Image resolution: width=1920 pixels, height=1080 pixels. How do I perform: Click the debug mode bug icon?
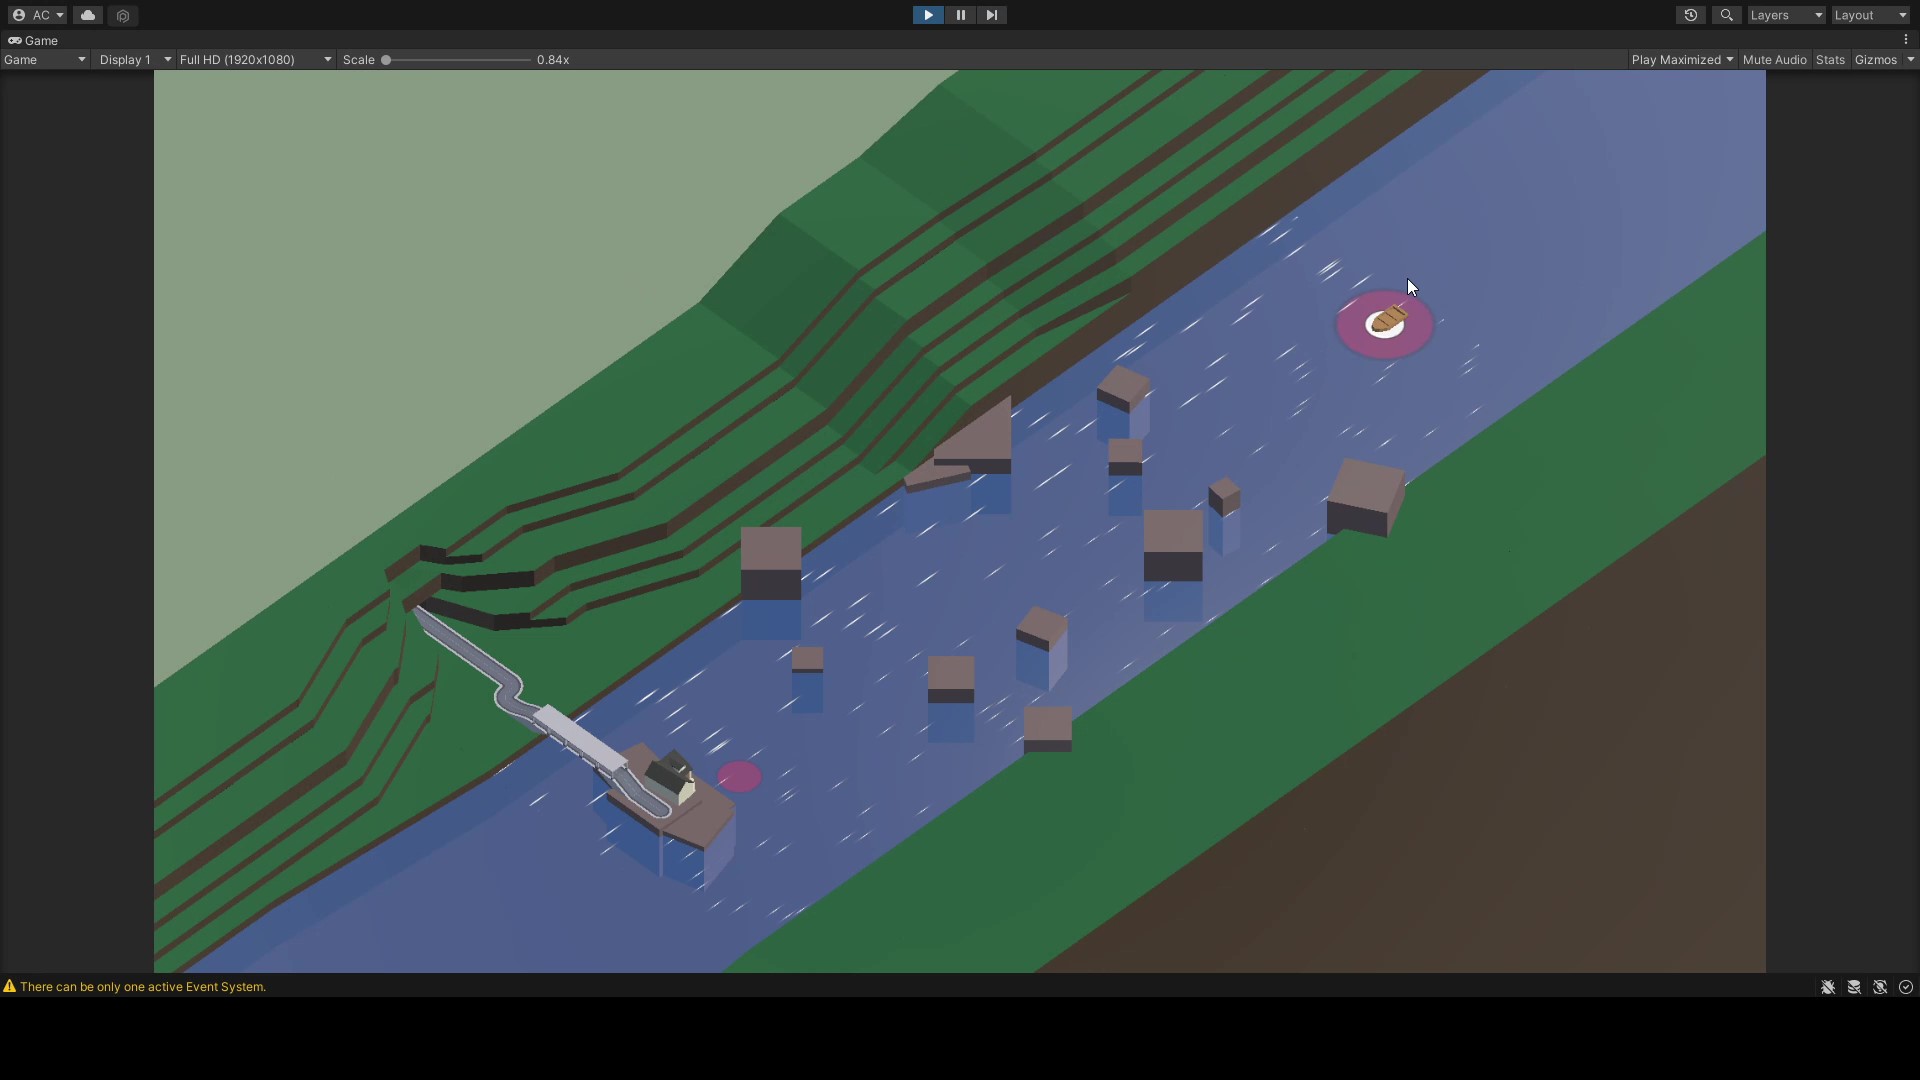pyautogui.click(x=1828, y=987)
